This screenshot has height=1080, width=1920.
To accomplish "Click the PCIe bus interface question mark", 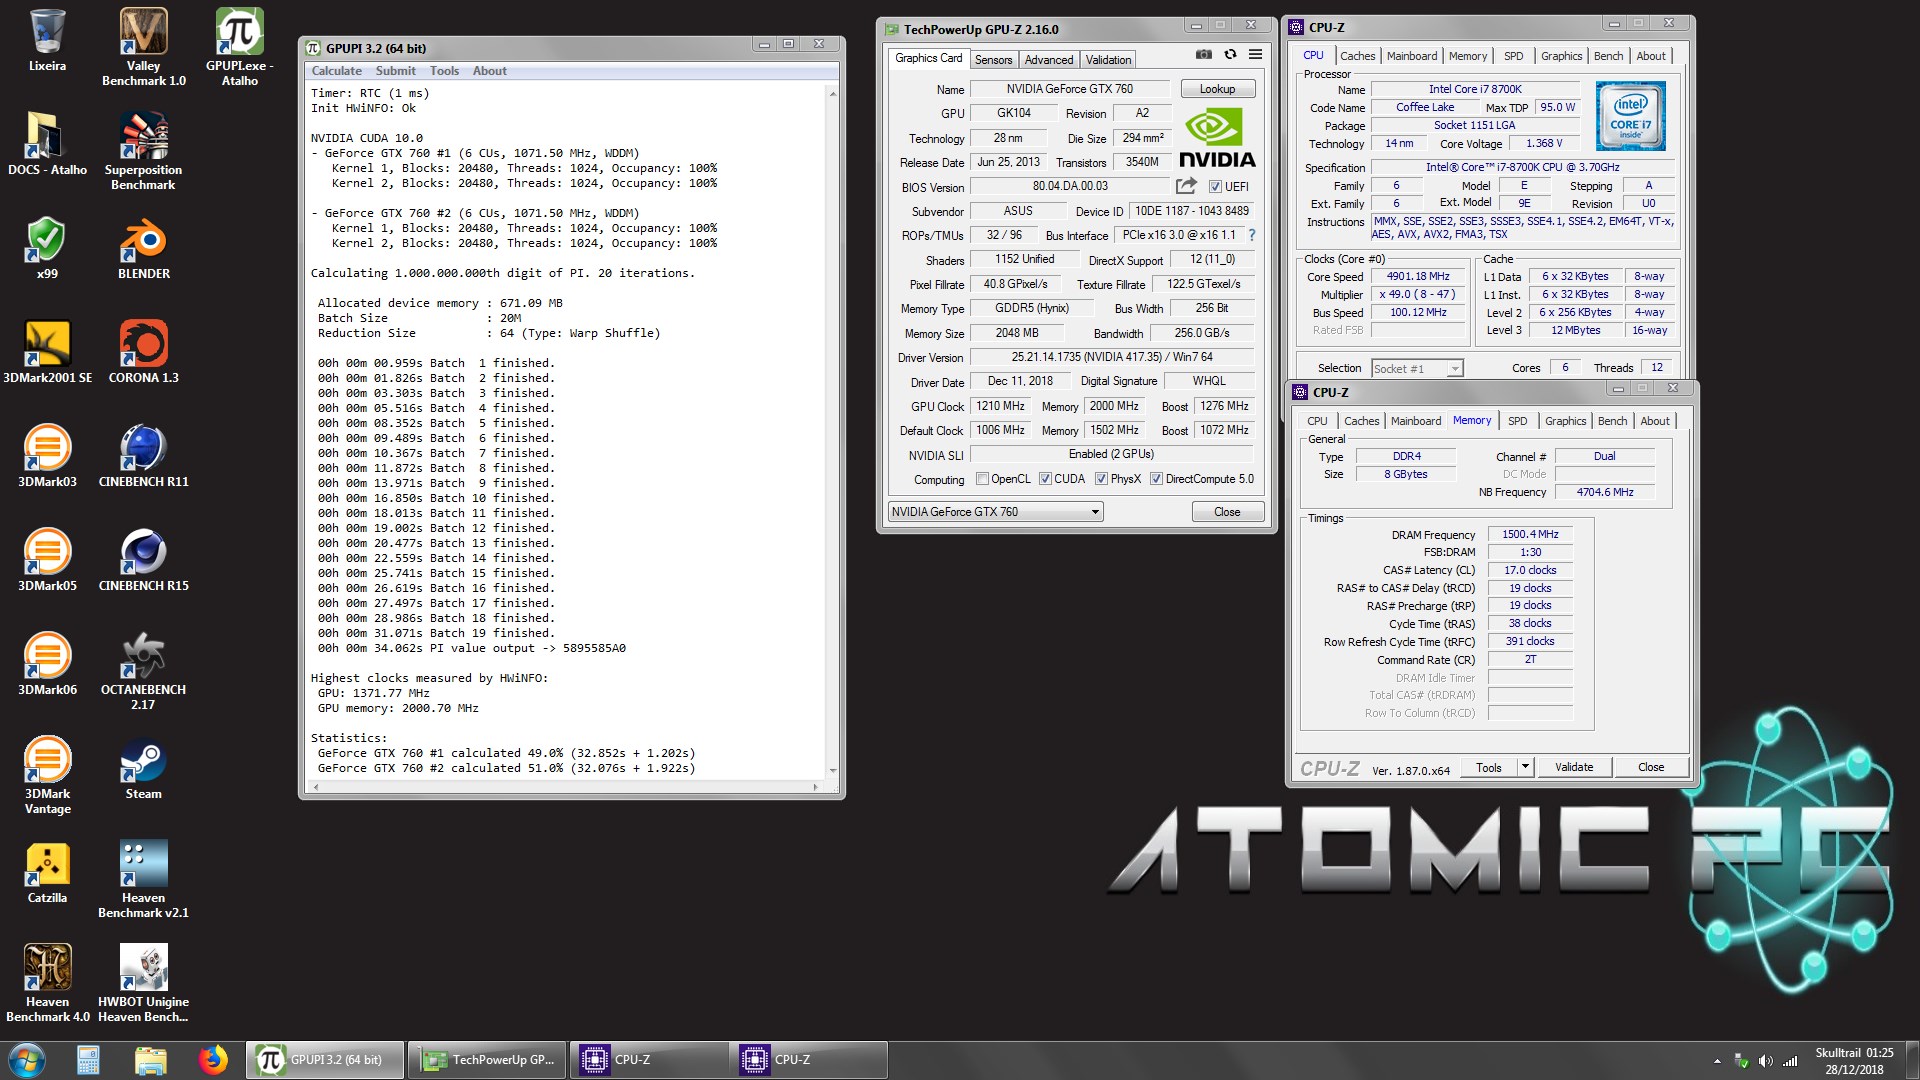I will [x=1251, y=235].
